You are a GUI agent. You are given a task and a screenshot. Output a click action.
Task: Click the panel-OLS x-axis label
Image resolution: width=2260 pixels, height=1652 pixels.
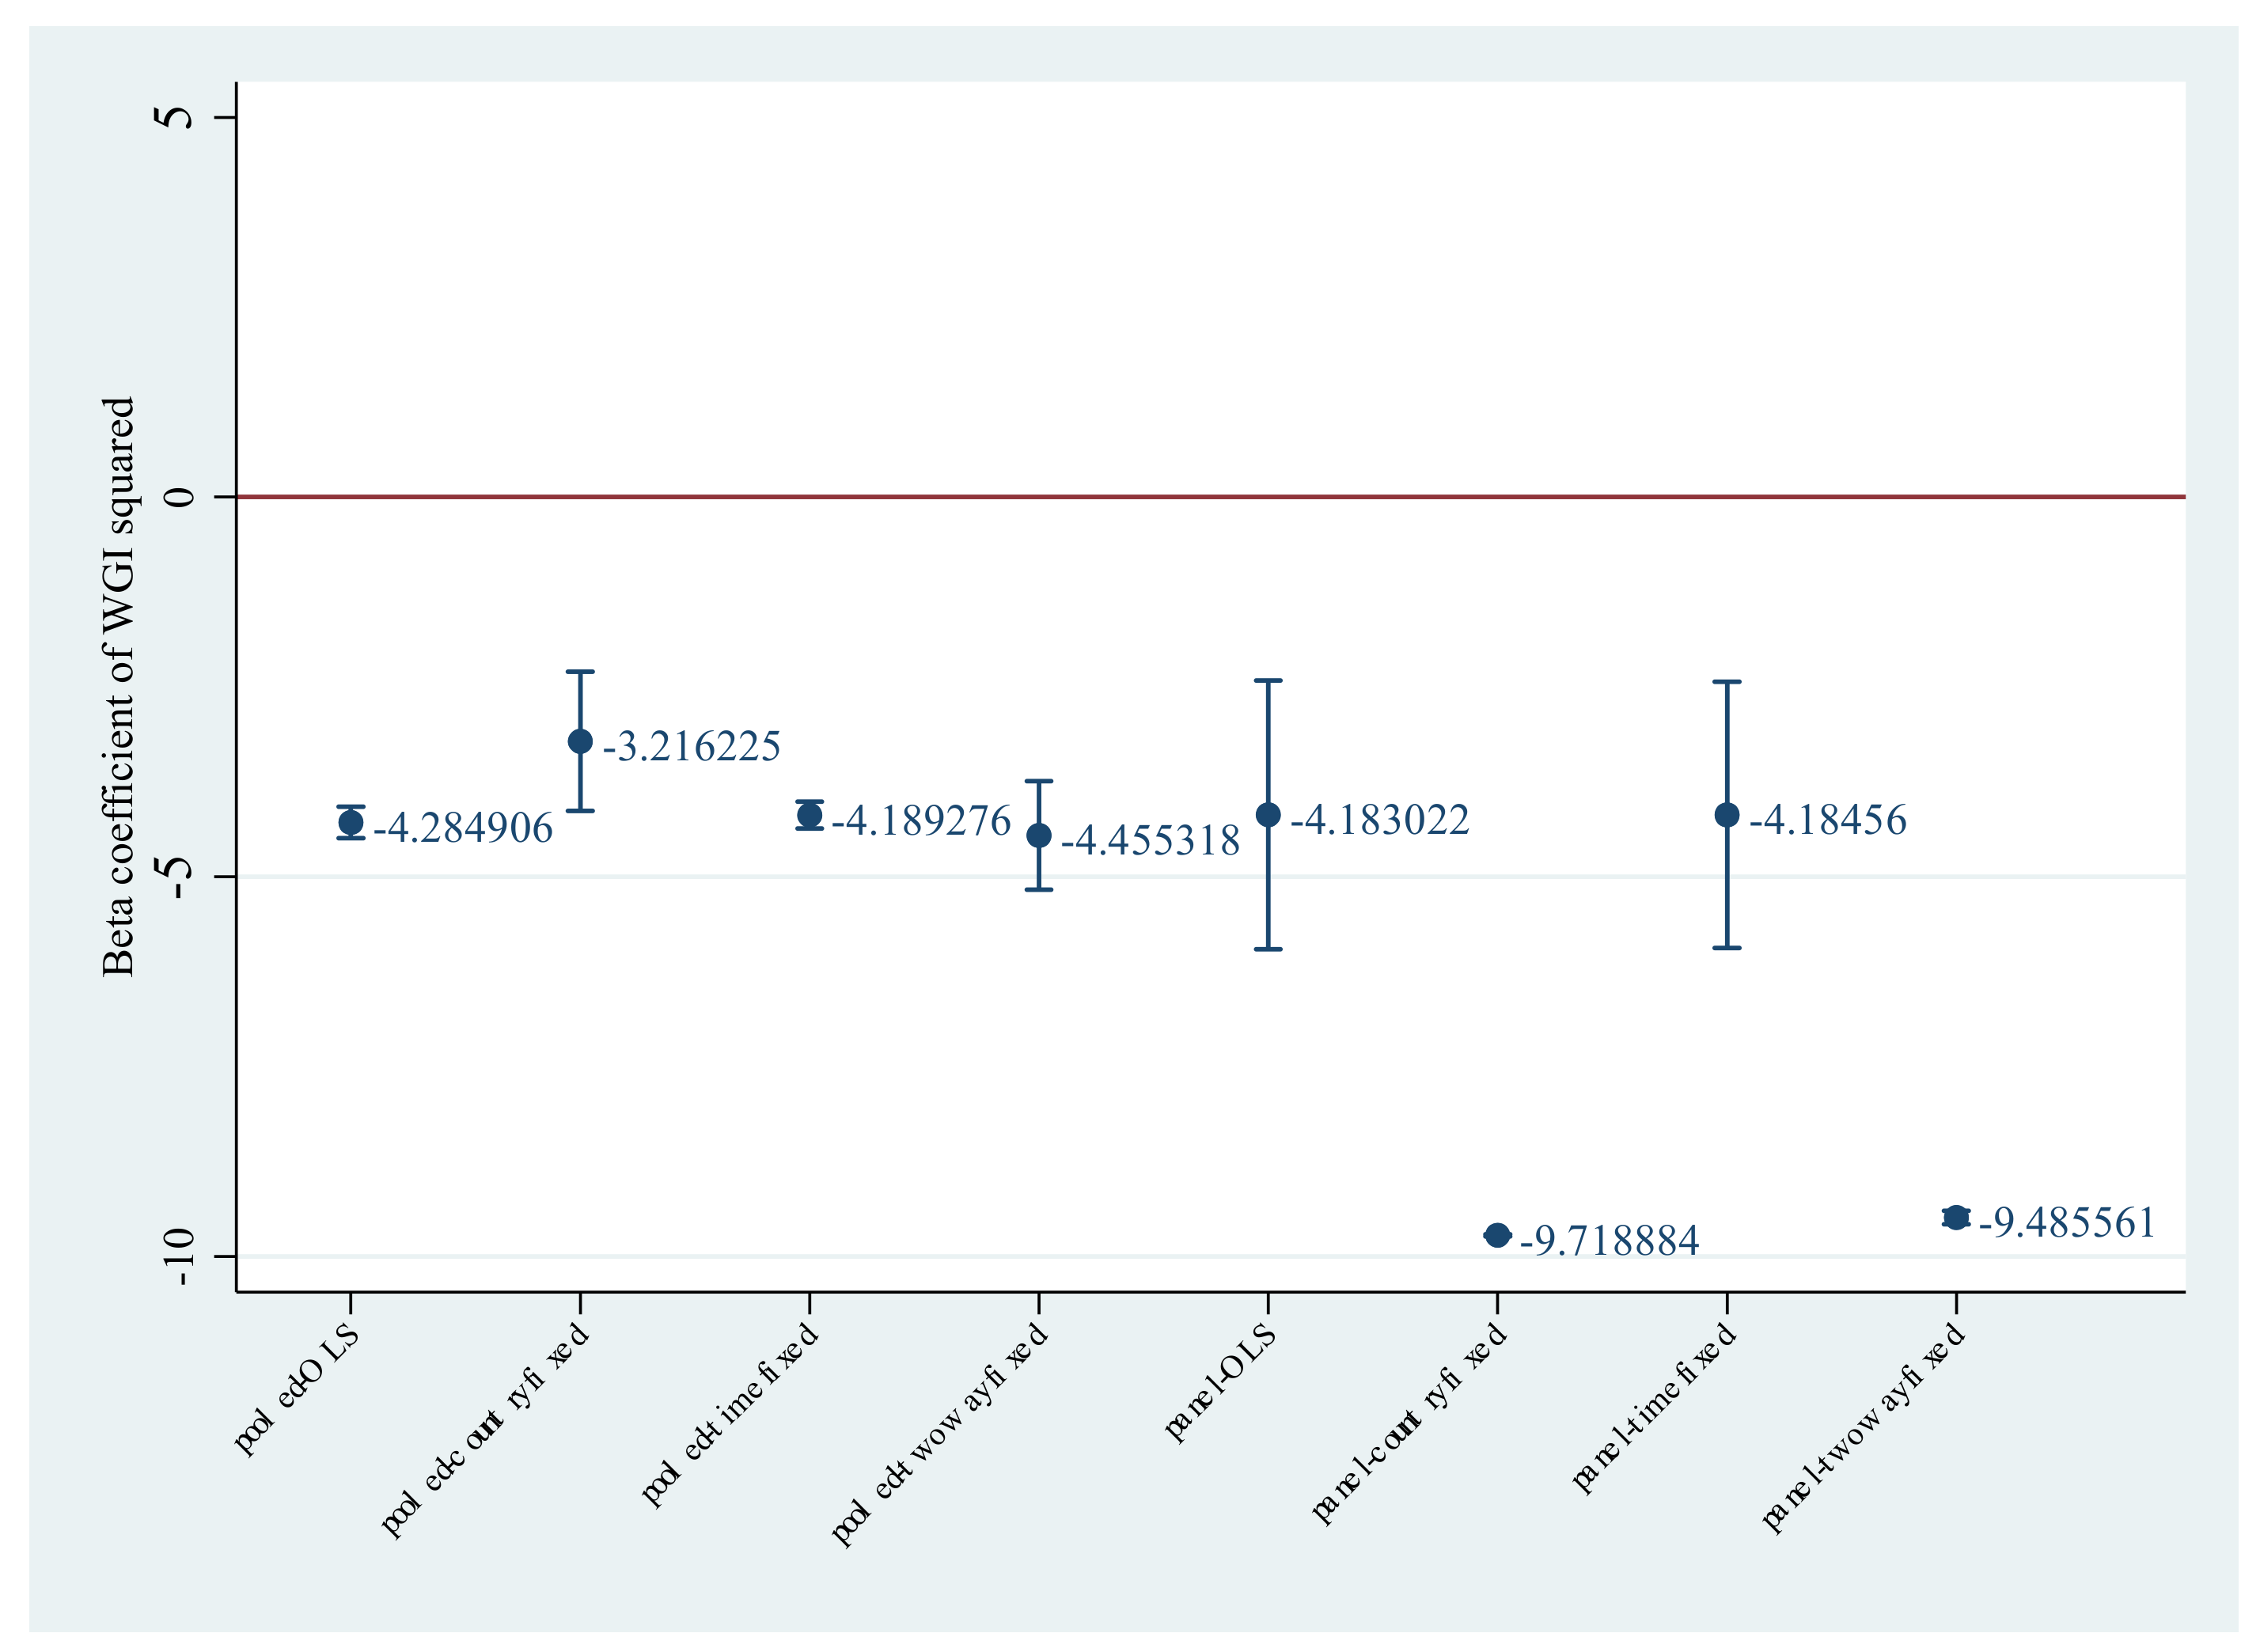click(1221, 1383)
